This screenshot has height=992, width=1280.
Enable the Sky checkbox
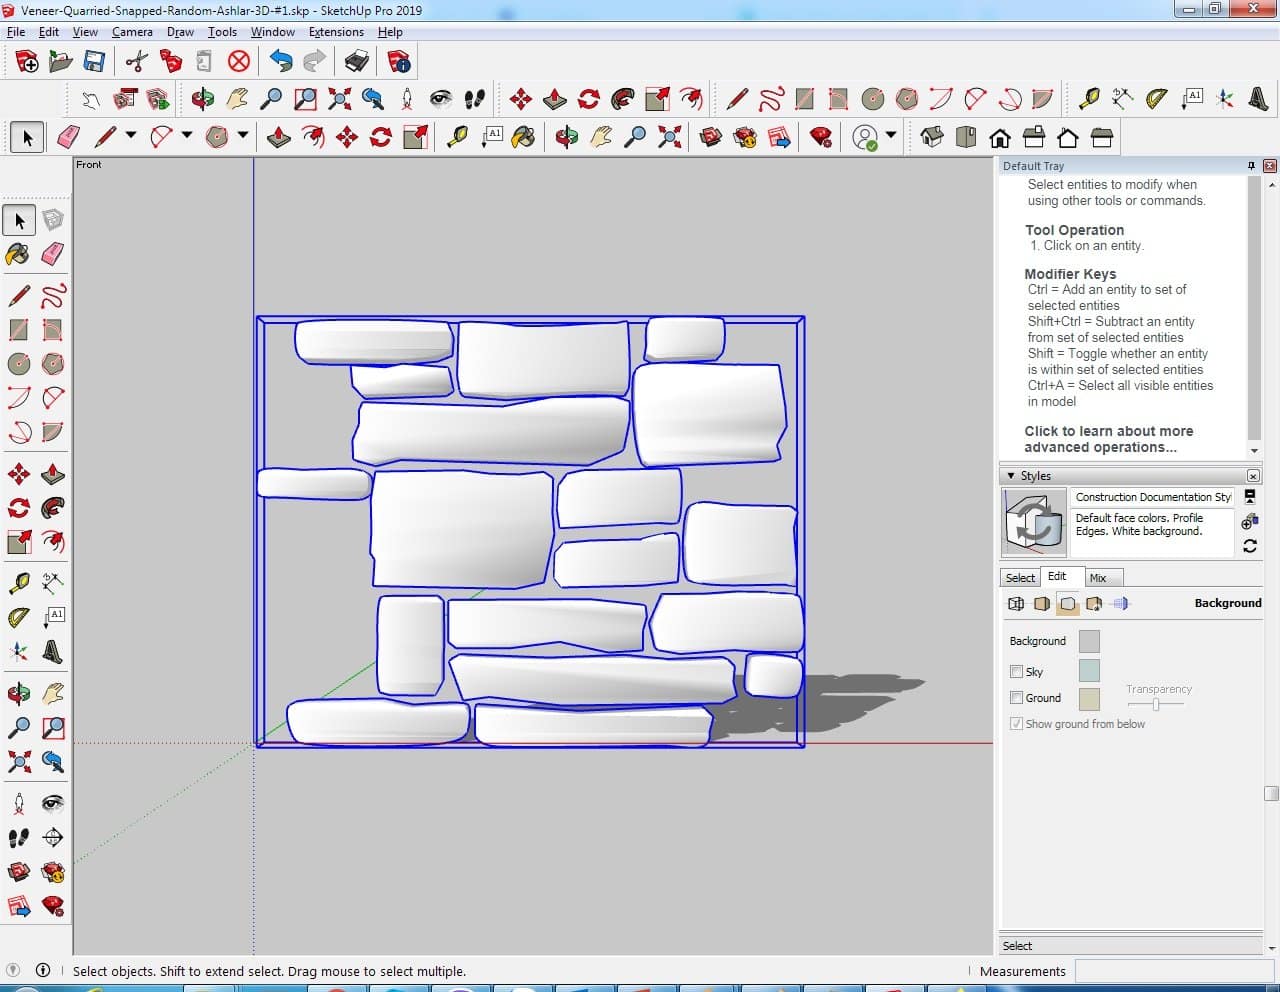point(1016,672)
